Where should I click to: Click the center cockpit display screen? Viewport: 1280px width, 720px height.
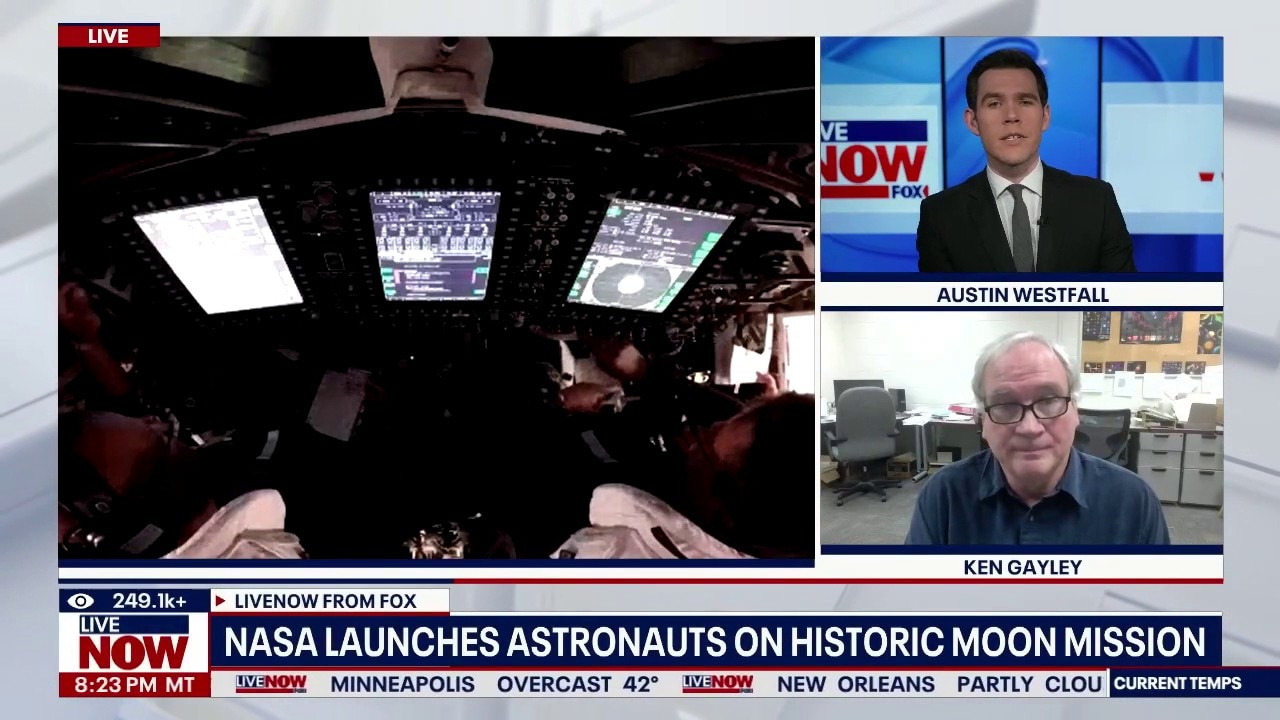[434, 245]
